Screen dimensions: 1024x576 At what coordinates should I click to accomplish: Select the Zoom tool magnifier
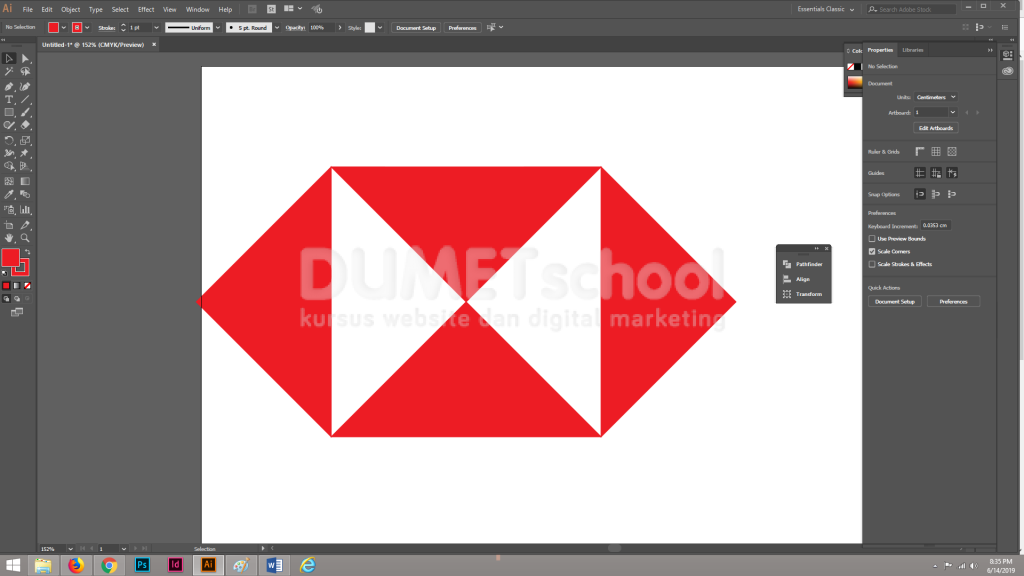(x=25, y=238)
